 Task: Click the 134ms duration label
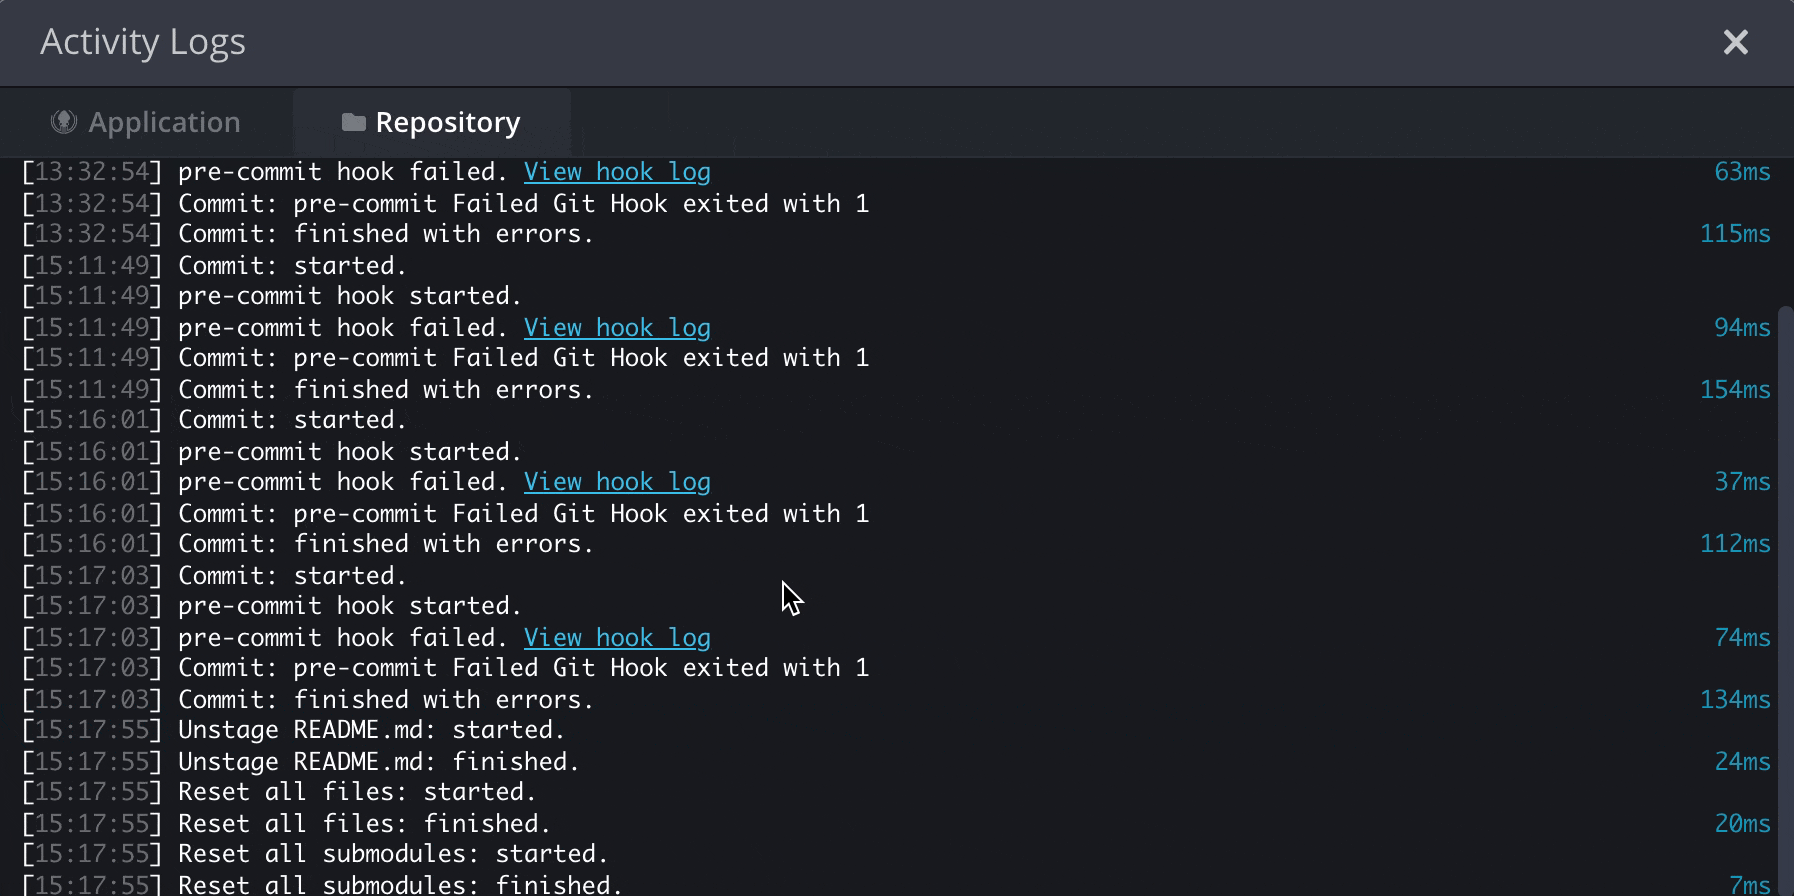1735,700
